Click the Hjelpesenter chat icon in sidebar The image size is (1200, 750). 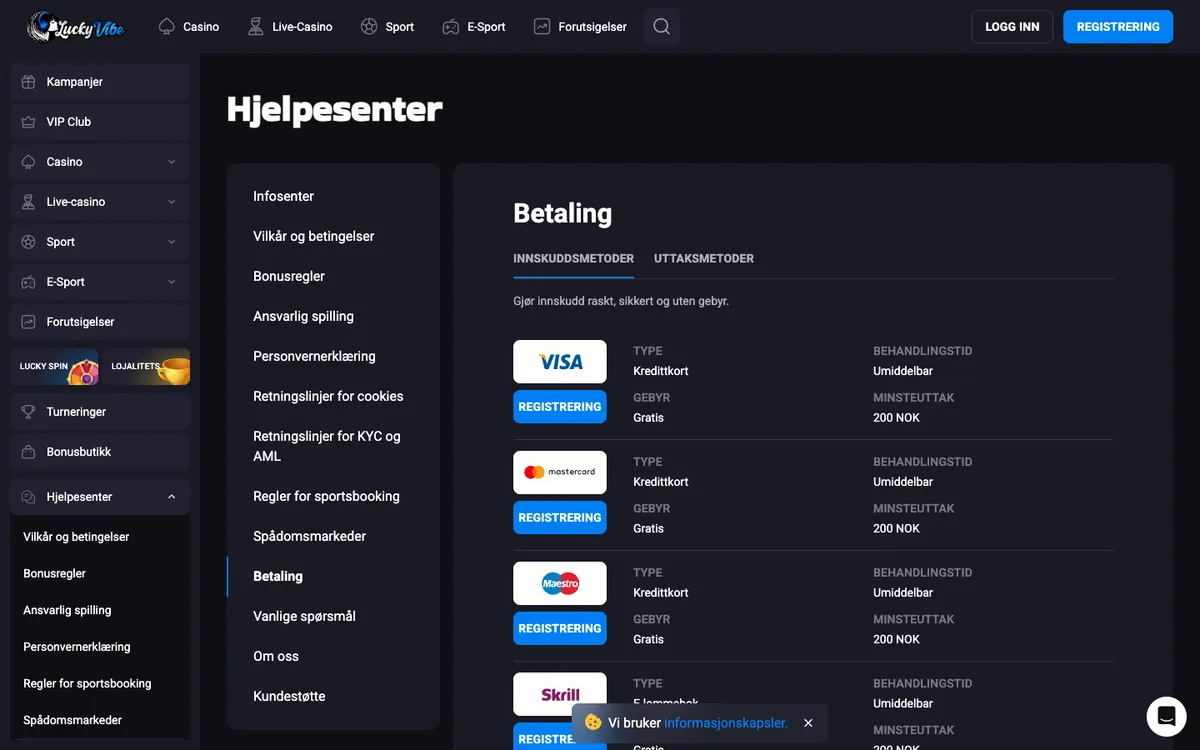[28, 497]
